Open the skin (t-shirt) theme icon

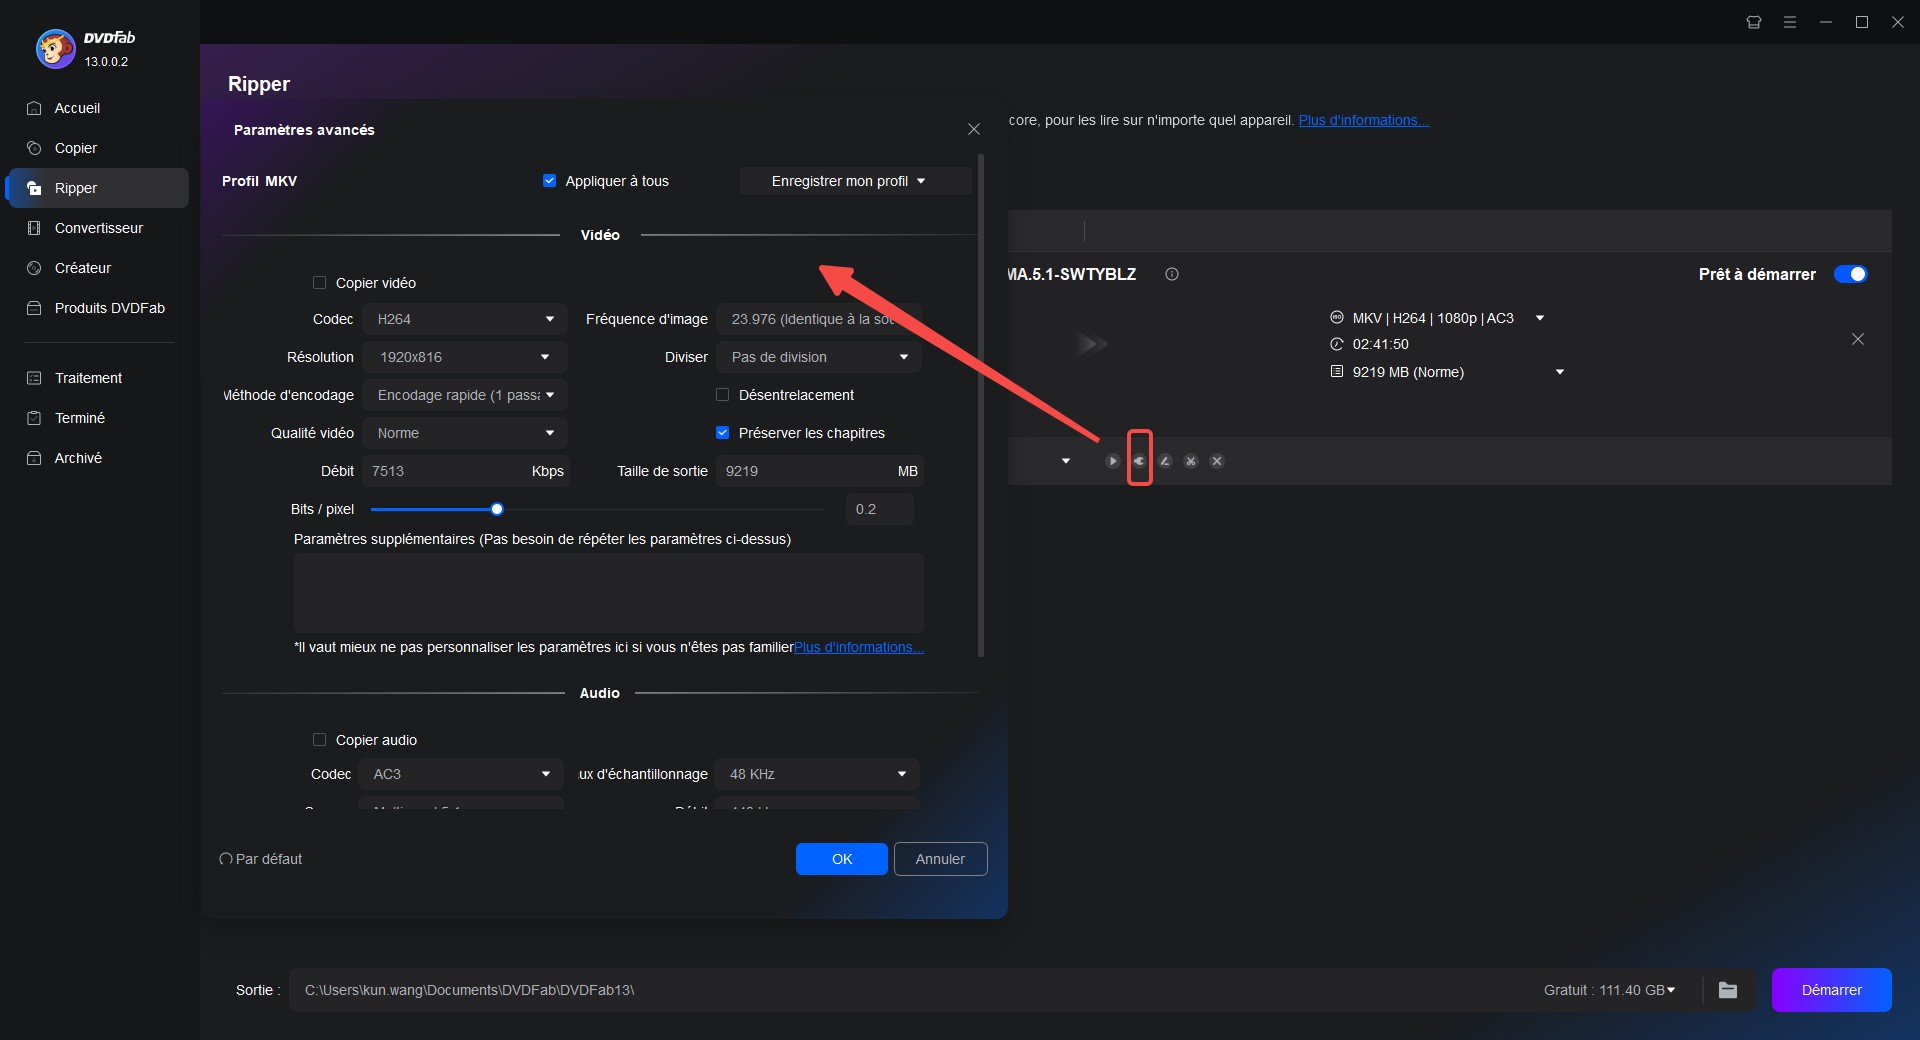click(1754, 22)
